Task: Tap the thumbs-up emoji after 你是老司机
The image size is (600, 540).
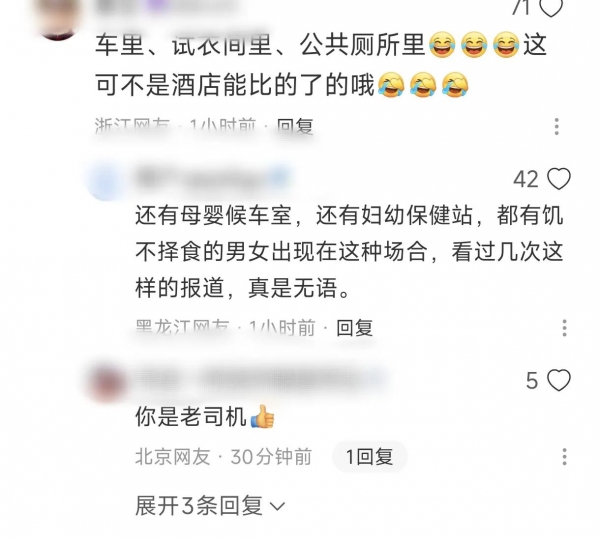Action: [x=262, y=416]
